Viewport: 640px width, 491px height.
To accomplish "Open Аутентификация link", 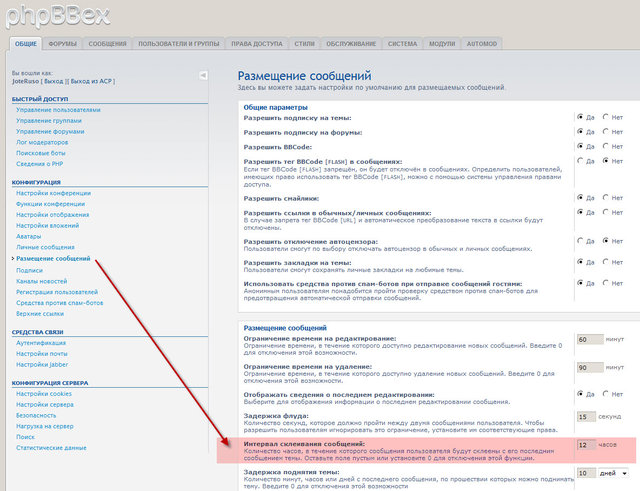I will click(41, 343).
